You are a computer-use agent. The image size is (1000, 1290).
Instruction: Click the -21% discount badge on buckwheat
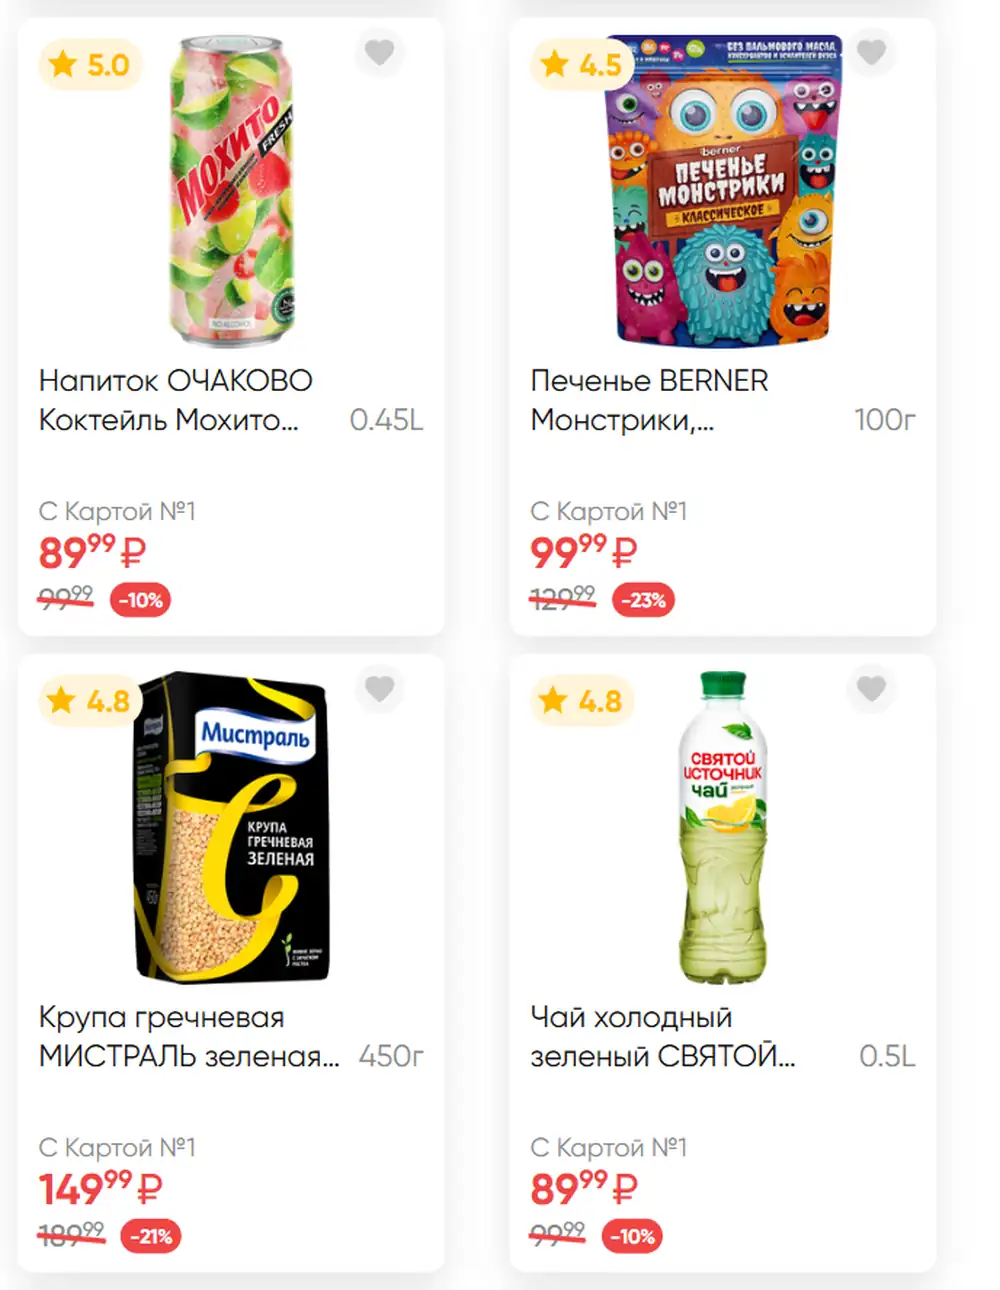pos(151,1236)
